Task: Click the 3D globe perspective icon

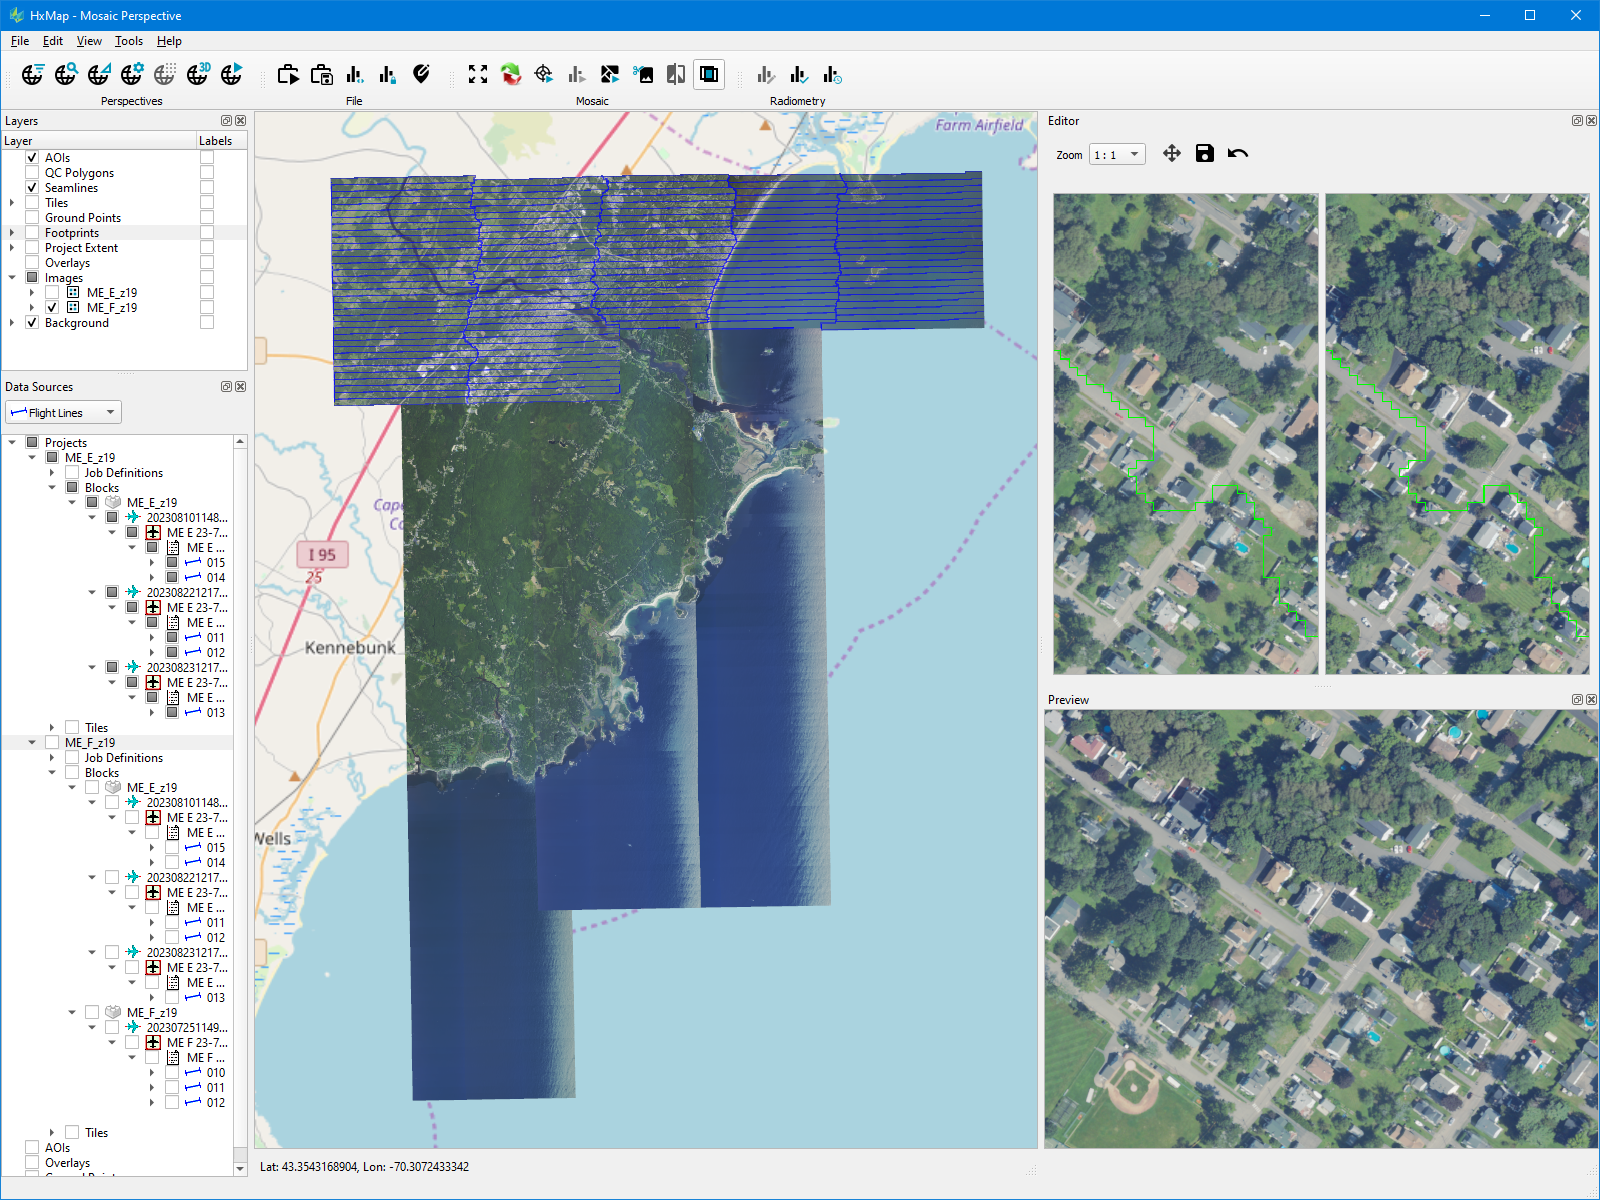Action: [x=197, y=74]
